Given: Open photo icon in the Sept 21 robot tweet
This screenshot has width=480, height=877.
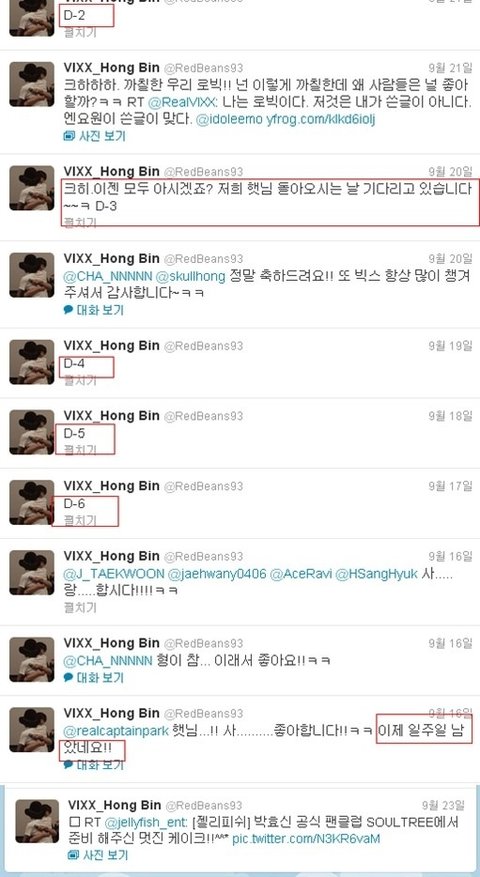Looking at the screenshot, I should [x=69, y=136].
